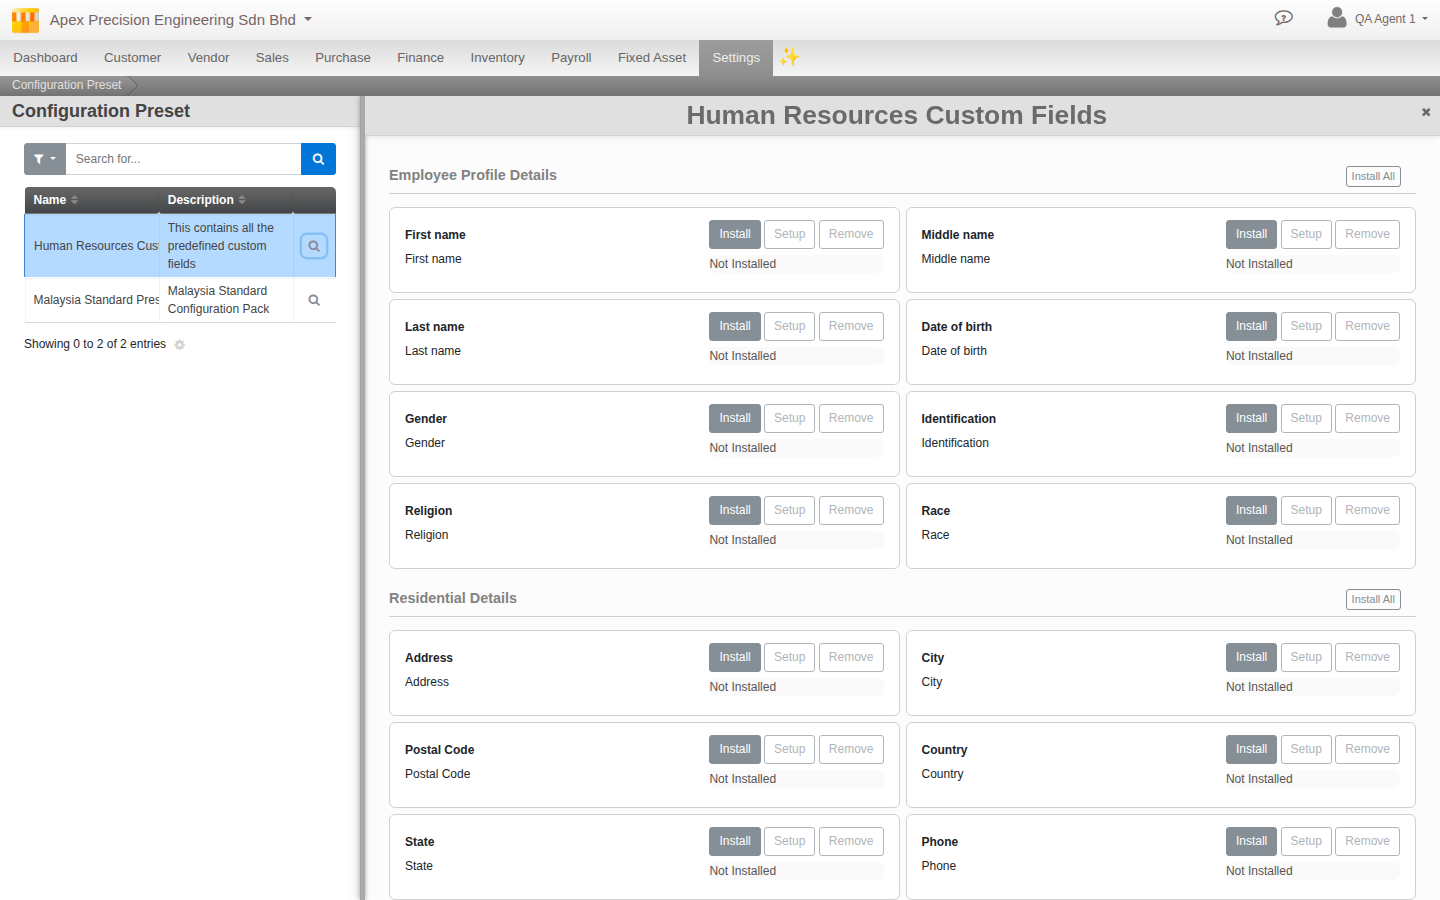Install the Gender field
1440x900 pixels.
[x=735, y=418]
